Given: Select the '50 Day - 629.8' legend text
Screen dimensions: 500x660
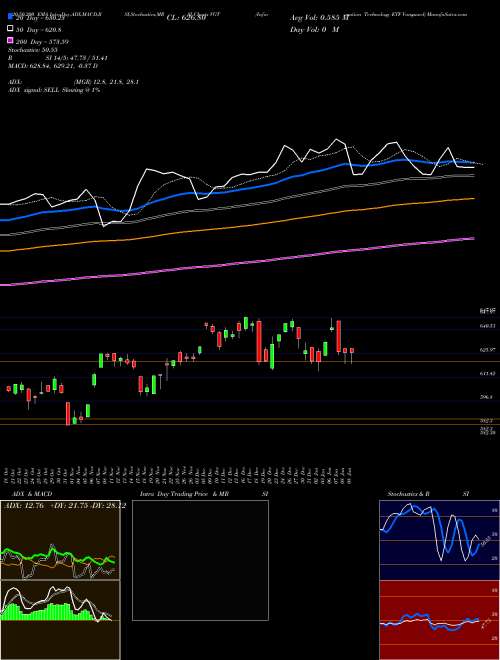Looking at the screenshot, I should tap(38, 29).
